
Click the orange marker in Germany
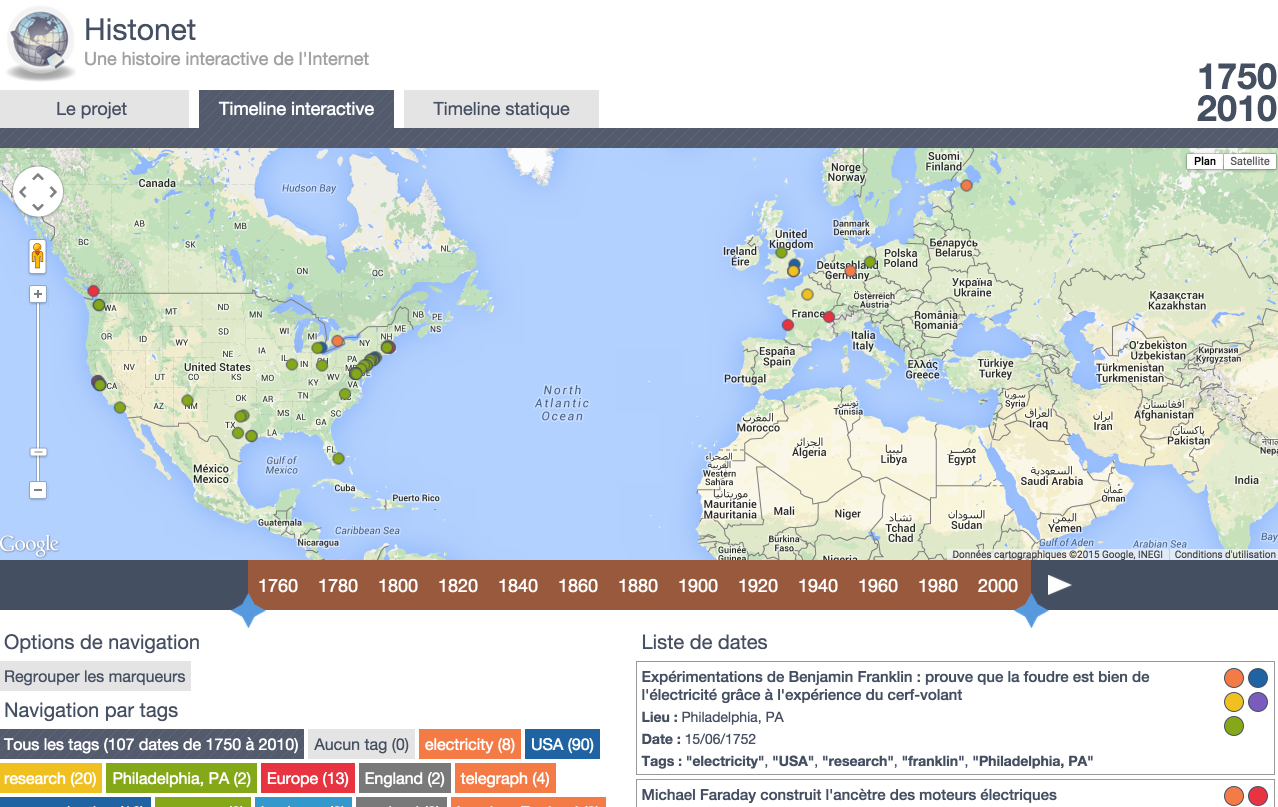(850, 271)
